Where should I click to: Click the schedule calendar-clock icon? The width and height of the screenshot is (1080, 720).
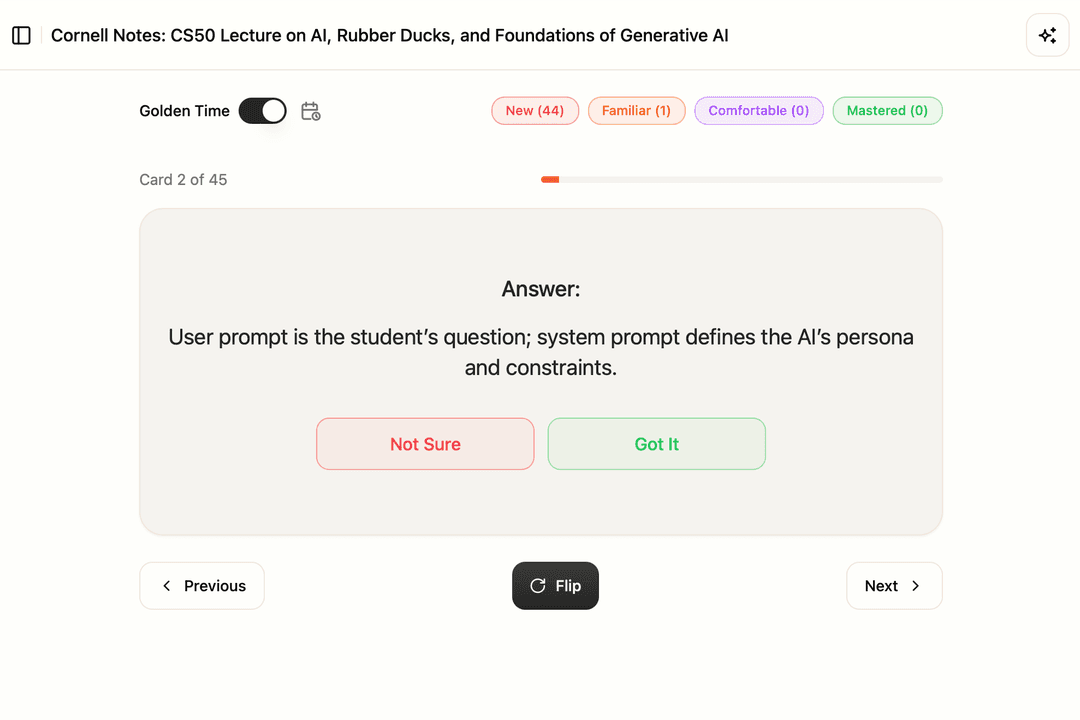click(310, 111)
